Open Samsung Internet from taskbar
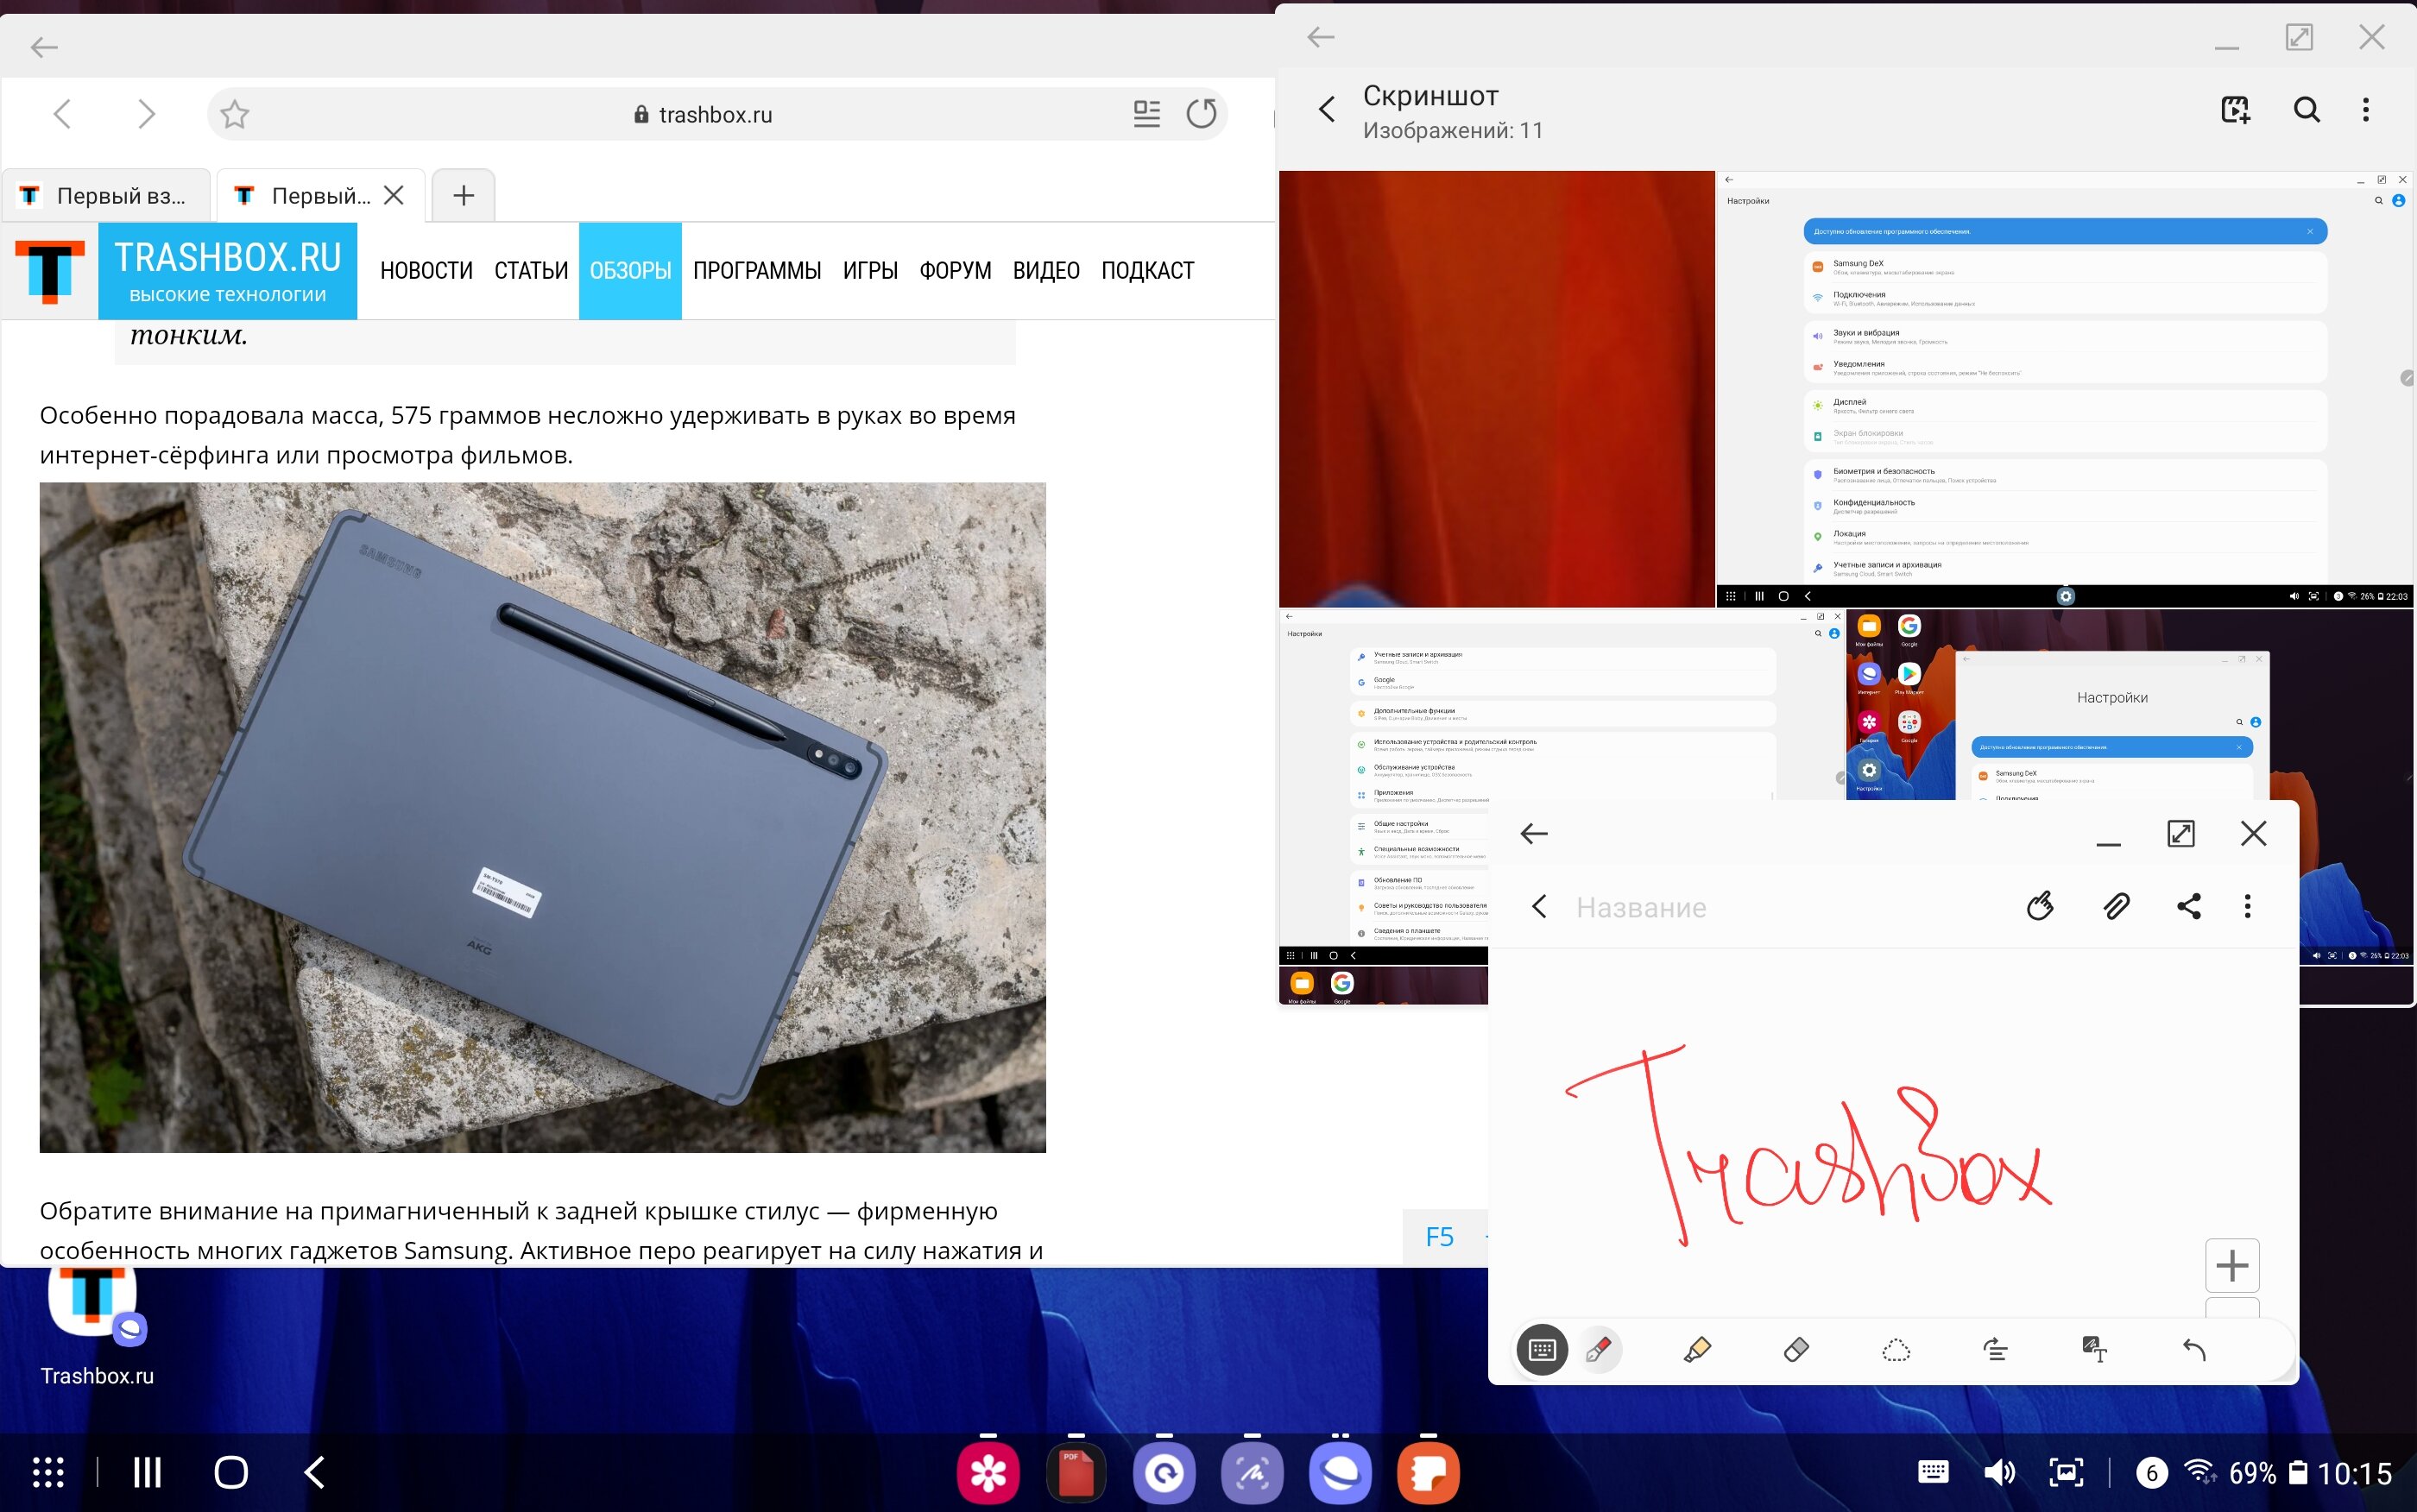The width and height of the screenshot is (2417, 1512). click(x=1340, y=1473)
